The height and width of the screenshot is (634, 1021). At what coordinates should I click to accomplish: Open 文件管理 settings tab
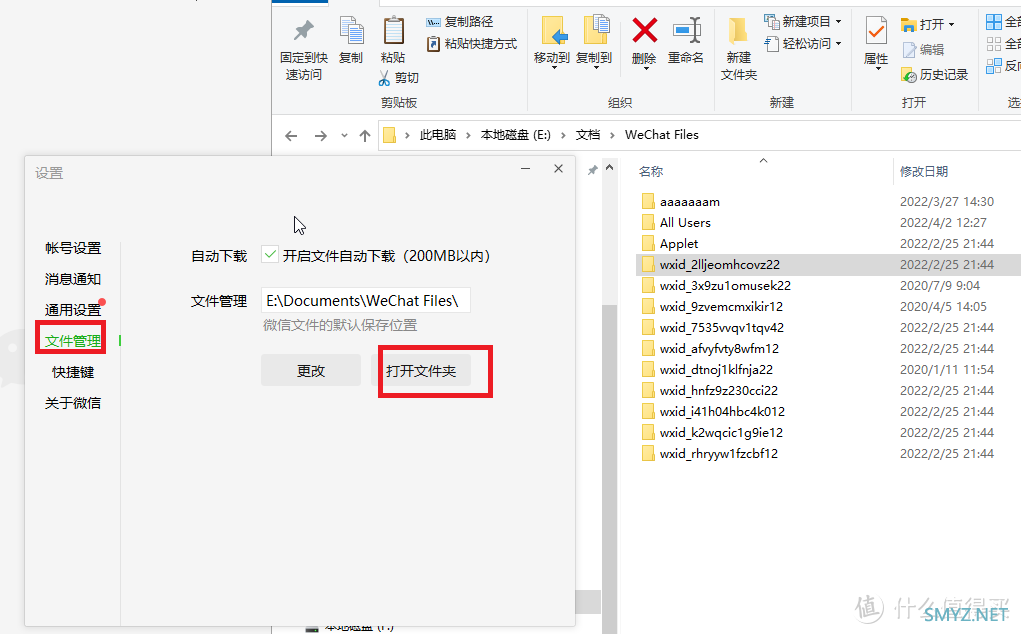[x=73, y=341]
